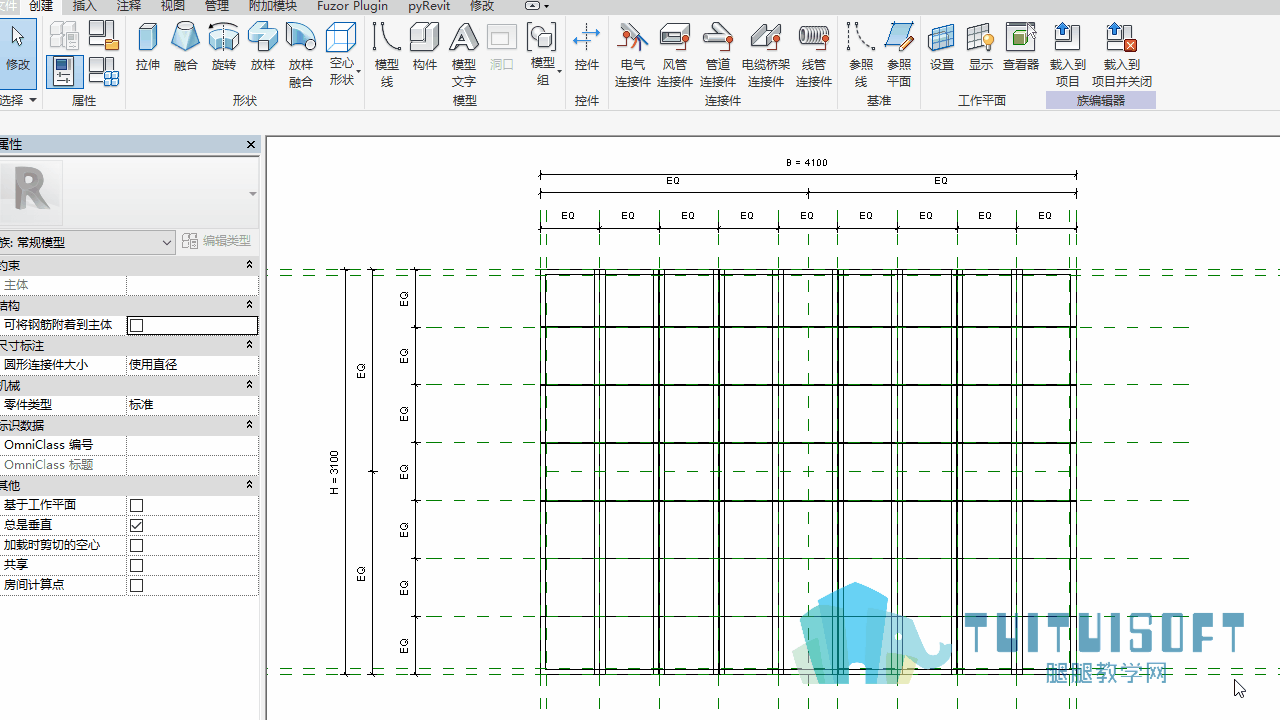Open the pyRevit ribbon tab
Screen dimensions: 1280x720
coord(429,6)
